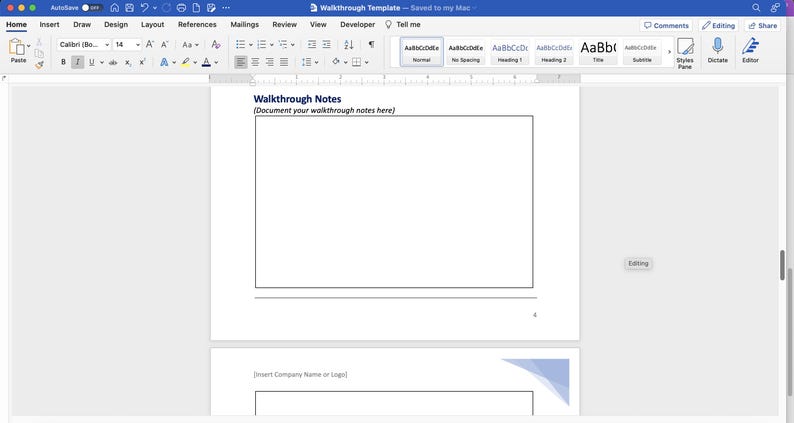Expand the undo history dropdown
The image size is (794, 423).
coord(154,8)
